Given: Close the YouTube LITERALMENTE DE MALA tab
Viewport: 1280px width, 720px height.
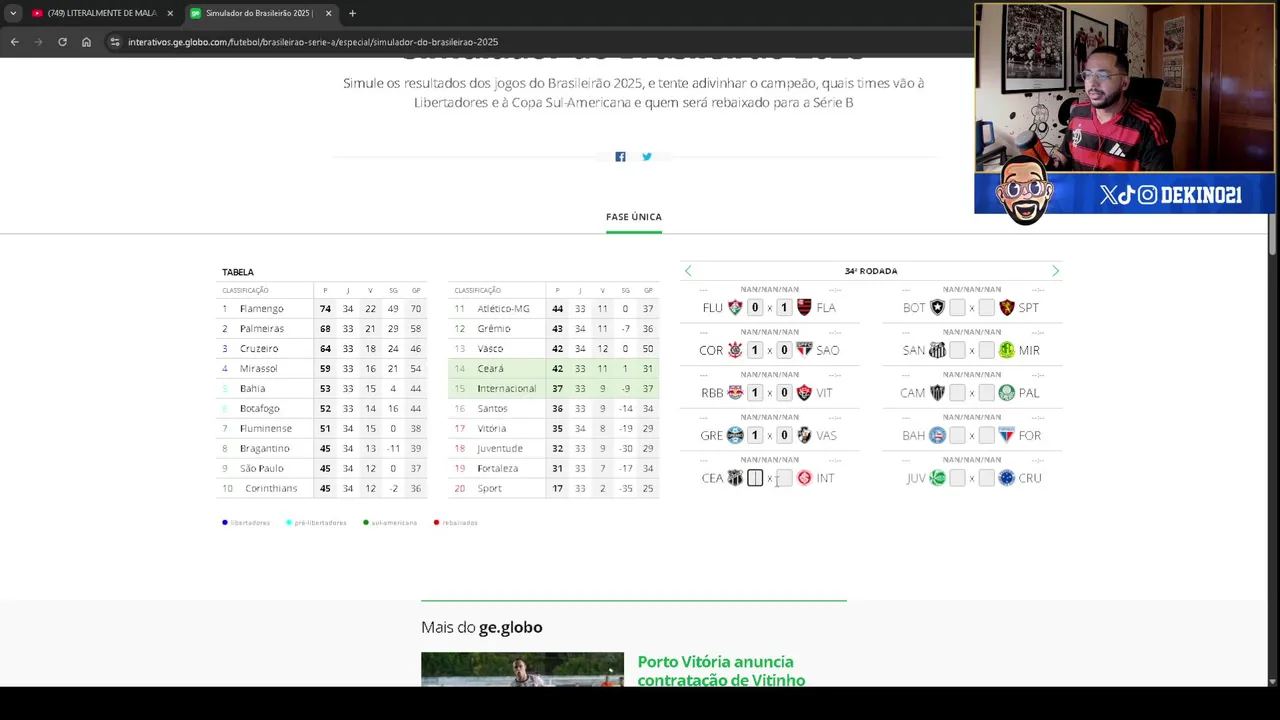Looking at the screenshot, I should click(170, 13).
